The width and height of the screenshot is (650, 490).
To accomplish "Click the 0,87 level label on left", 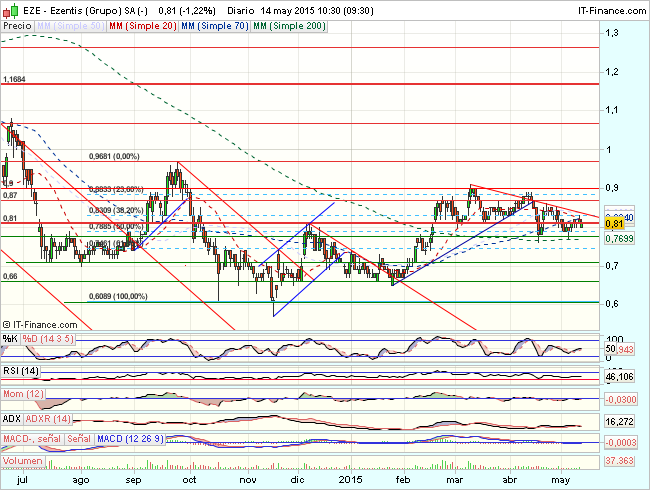I will tap(10, 195).
